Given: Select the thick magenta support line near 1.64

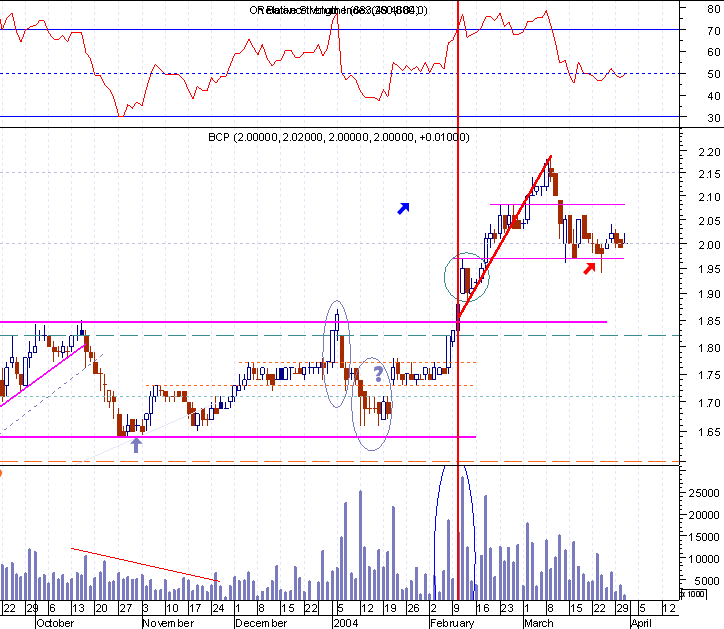Looking at the screenshot, I should (x=238, y=437).
